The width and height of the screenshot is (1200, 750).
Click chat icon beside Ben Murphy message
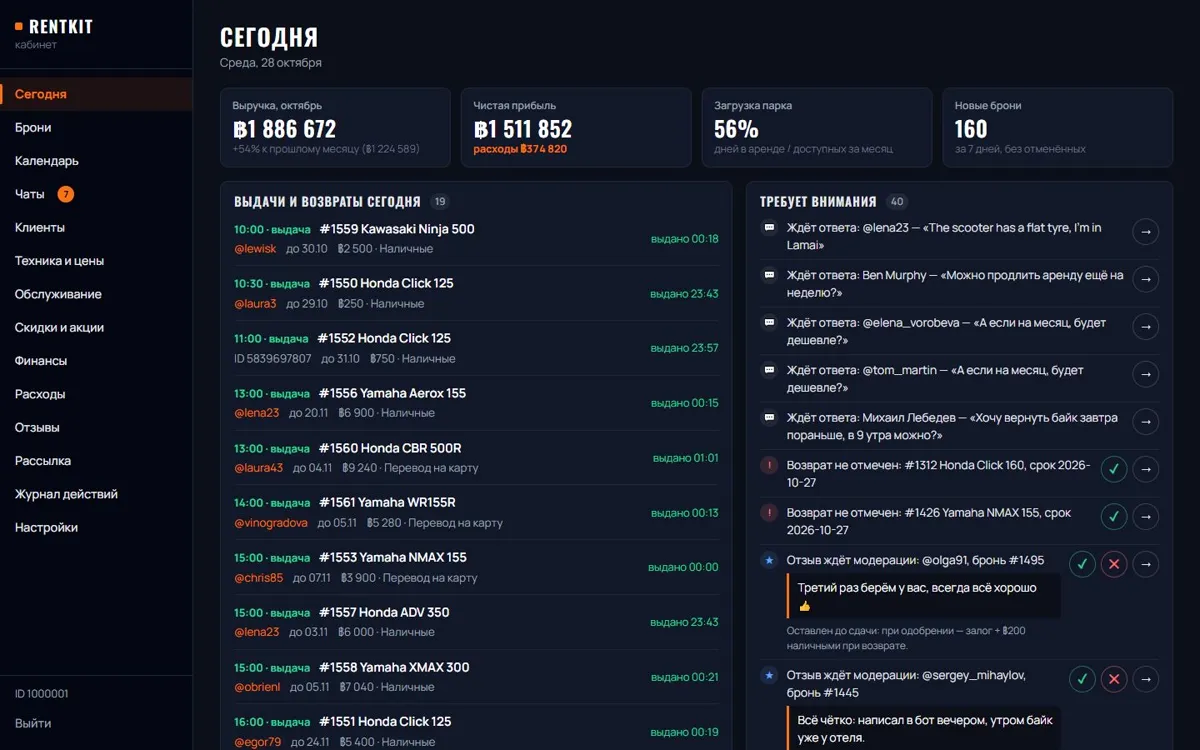[x=769, y=275]
